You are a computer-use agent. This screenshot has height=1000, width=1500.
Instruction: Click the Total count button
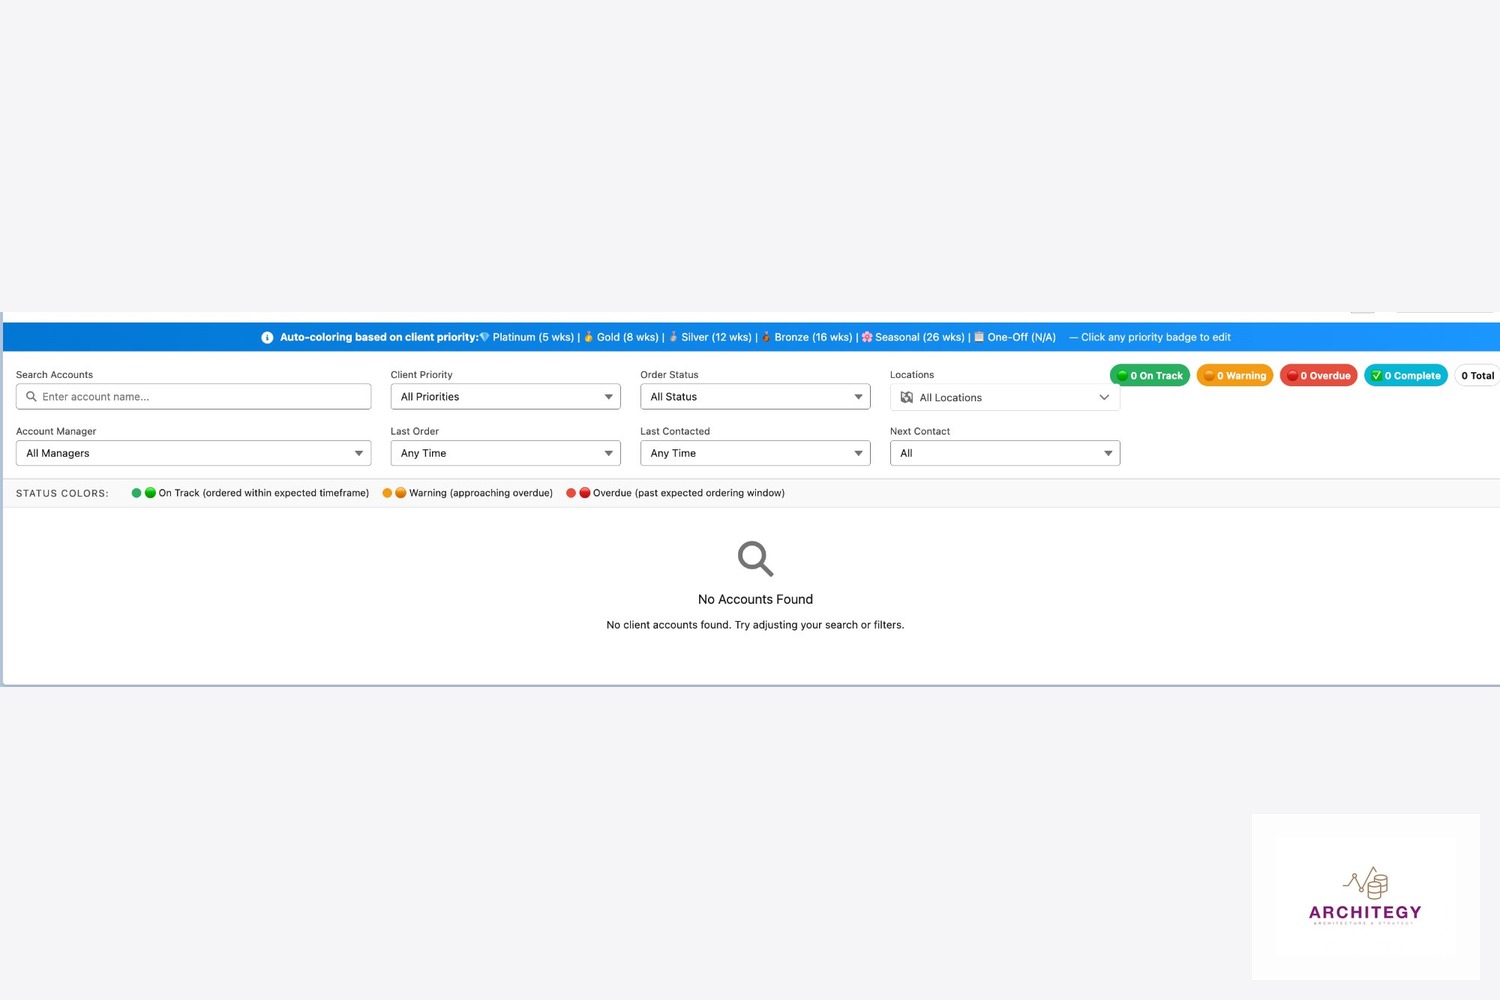(x=1477, y=376)
